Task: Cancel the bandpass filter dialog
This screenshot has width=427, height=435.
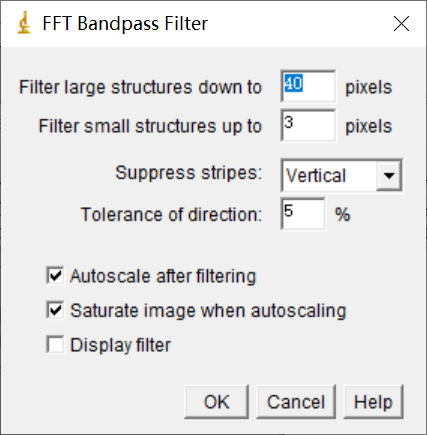Action: 296,402
